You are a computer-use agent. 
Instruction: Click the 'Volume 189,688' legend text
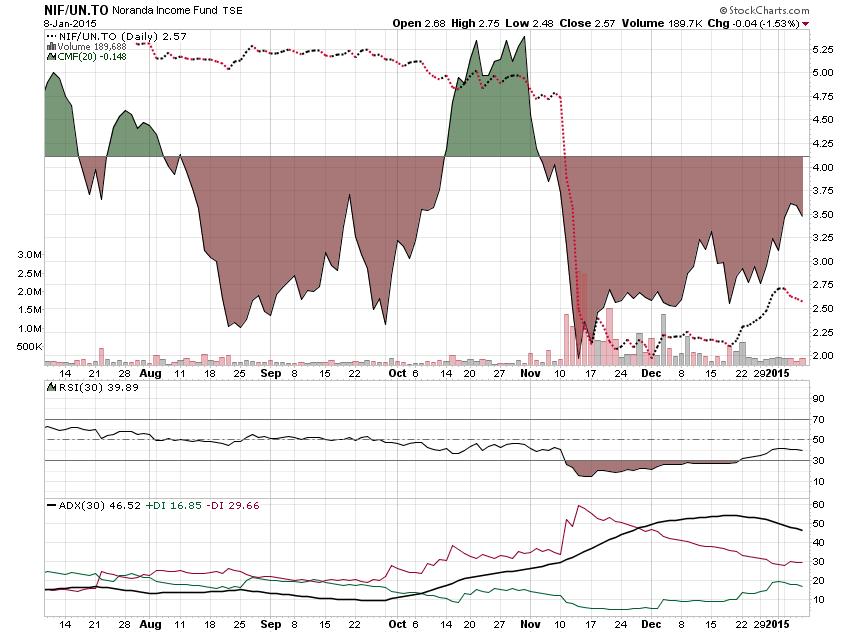coord(92,47)
